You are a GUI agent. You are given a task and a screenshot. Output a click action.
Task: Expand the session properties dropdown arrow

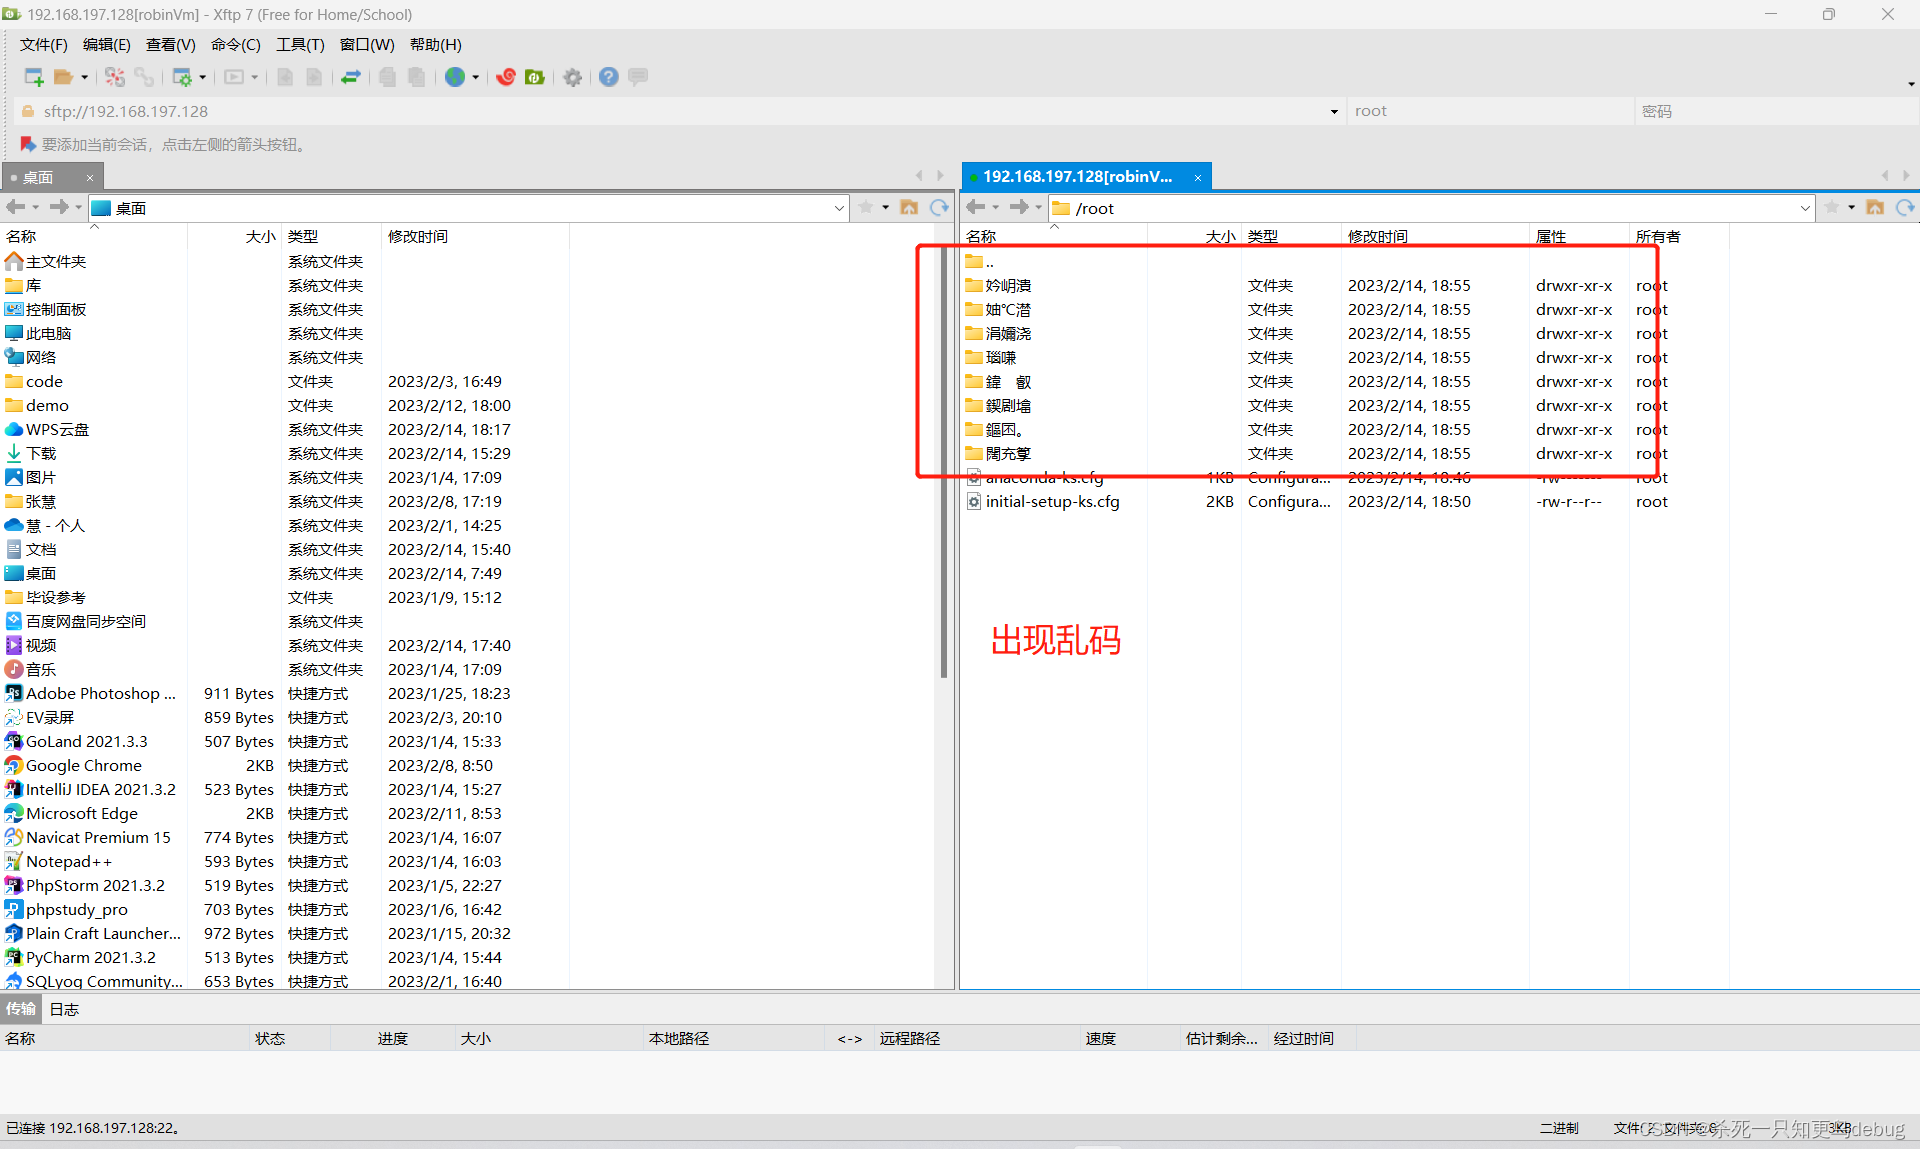(203, 77)
